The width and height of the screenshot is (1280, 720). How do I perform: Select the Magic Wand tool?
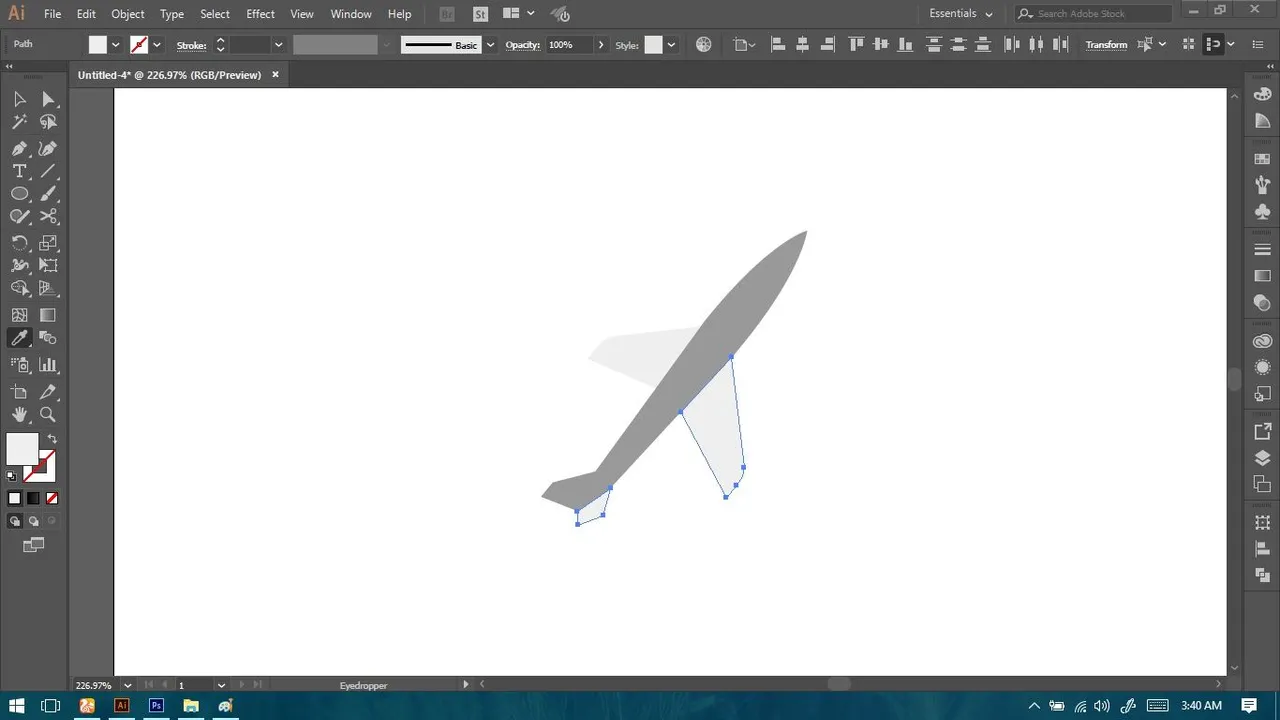(19, 122)
